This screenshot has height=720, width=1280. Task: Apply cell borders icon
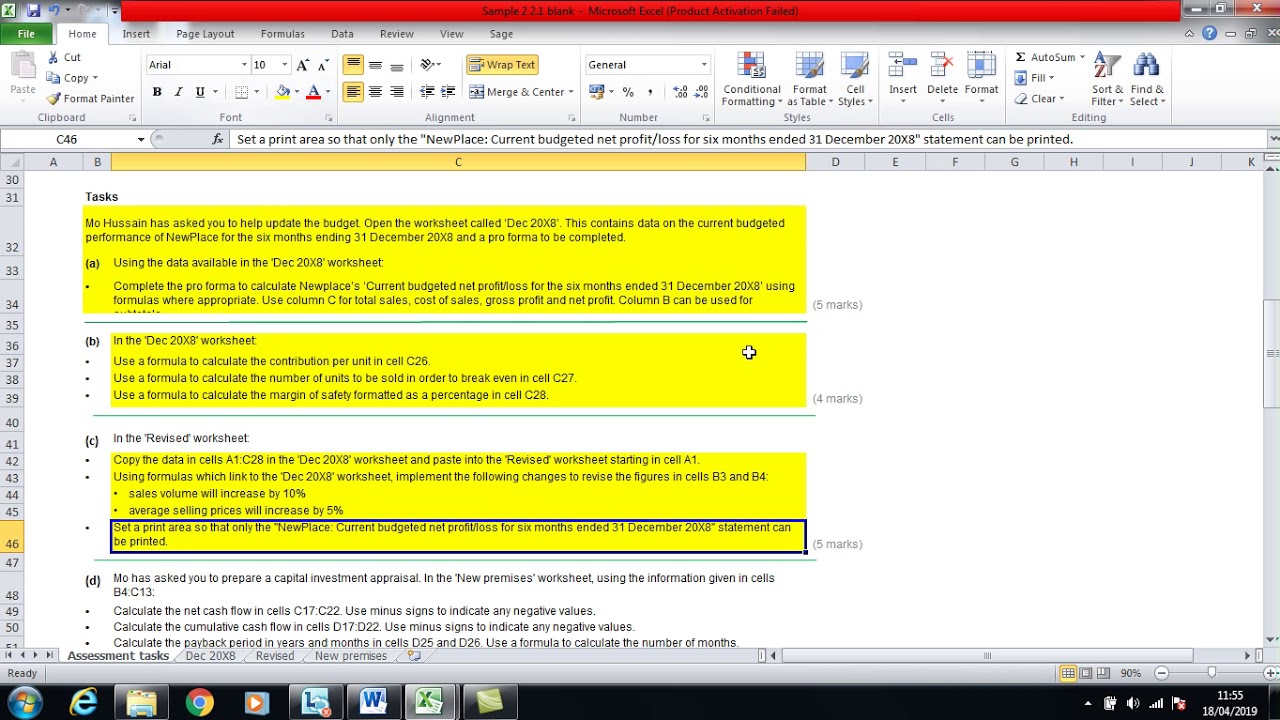point(241,92)
